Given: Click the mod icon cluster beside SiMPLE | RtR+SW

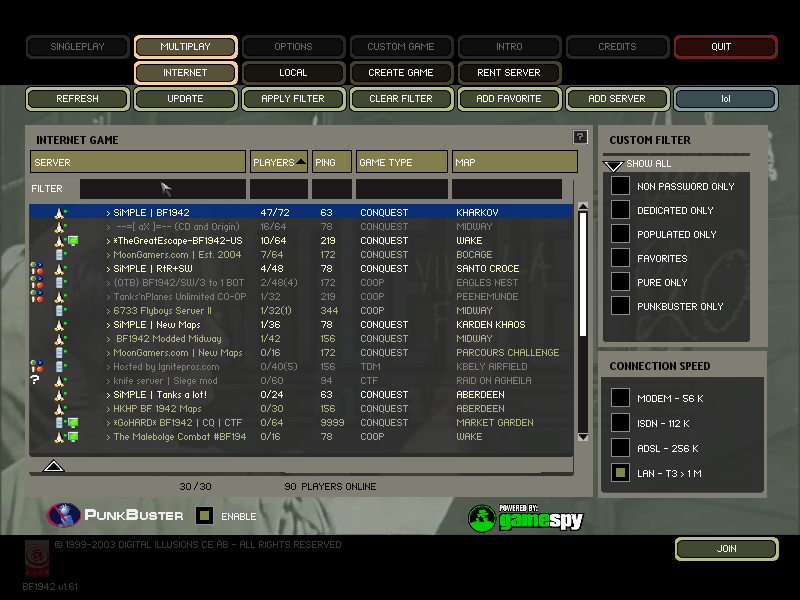Looking at the screenshot, I should click(37, 268).
